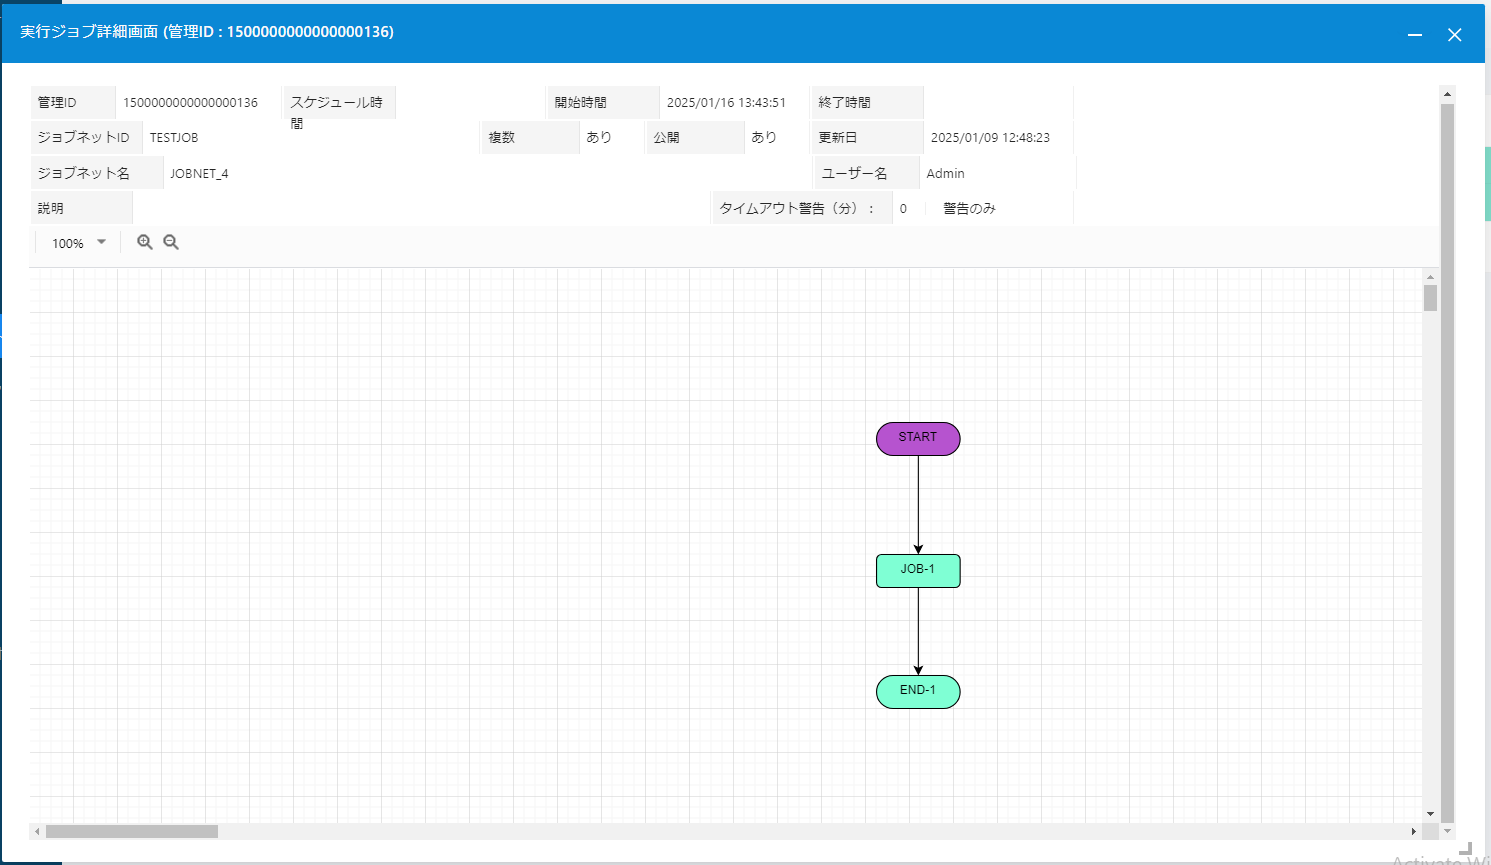Select the JOB-1 job node
The width and height of the screenshot is (1491, 865).
[917, 570]
